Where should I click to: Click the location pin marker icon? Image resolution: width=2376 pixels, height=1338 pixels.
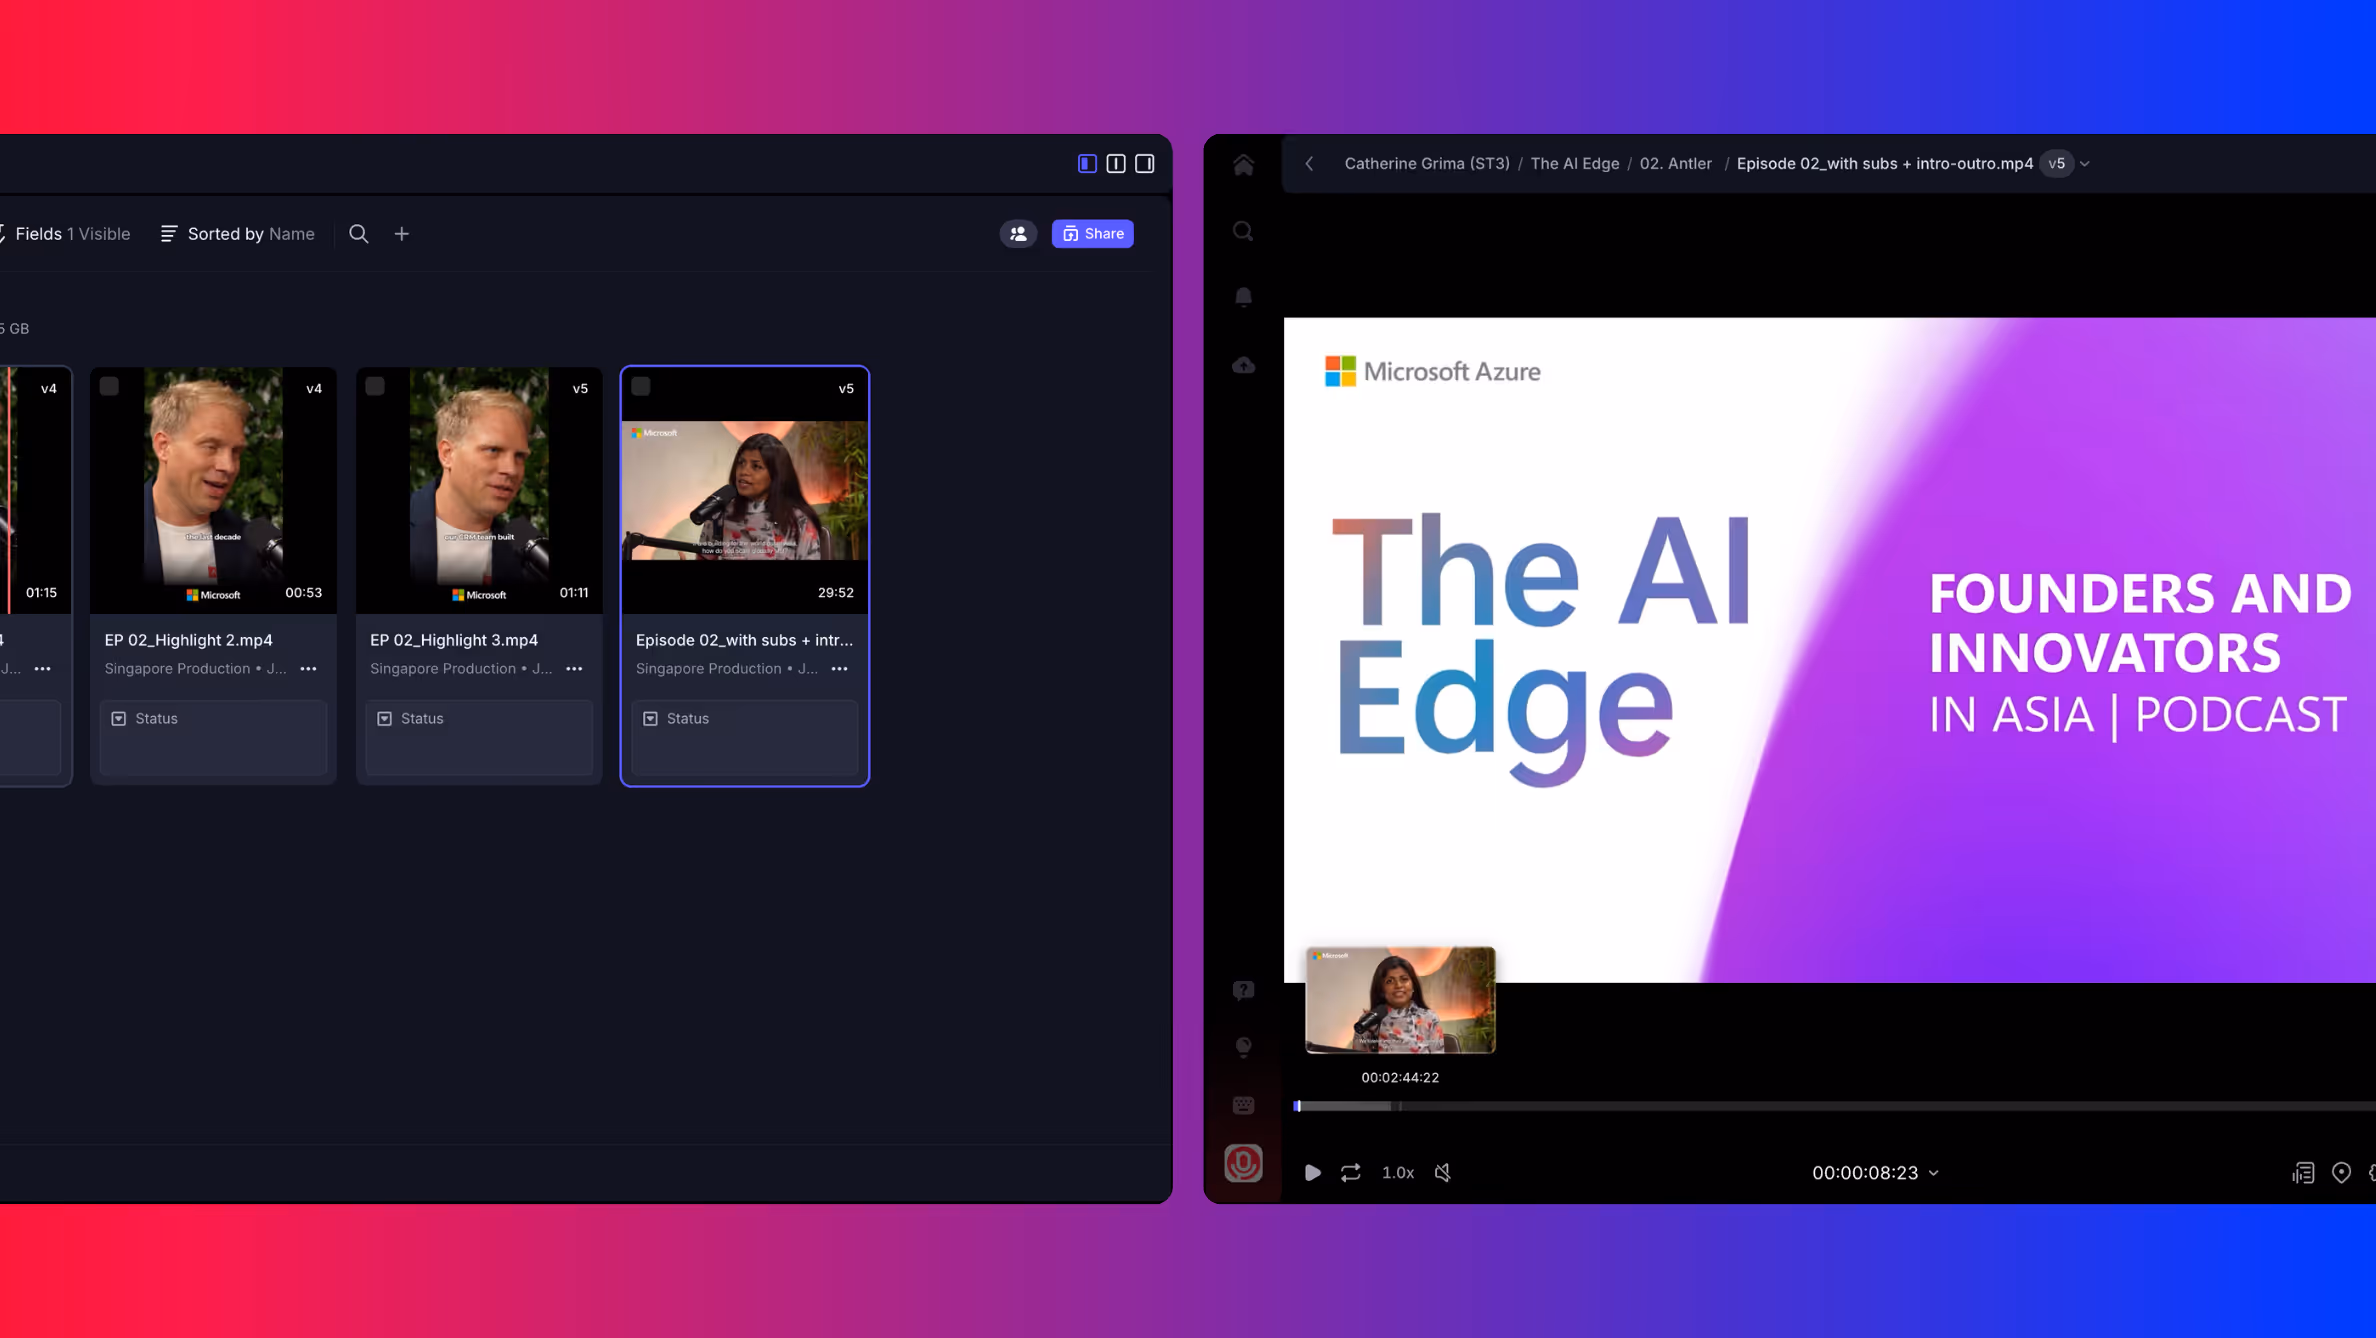pos(2341,1173)
